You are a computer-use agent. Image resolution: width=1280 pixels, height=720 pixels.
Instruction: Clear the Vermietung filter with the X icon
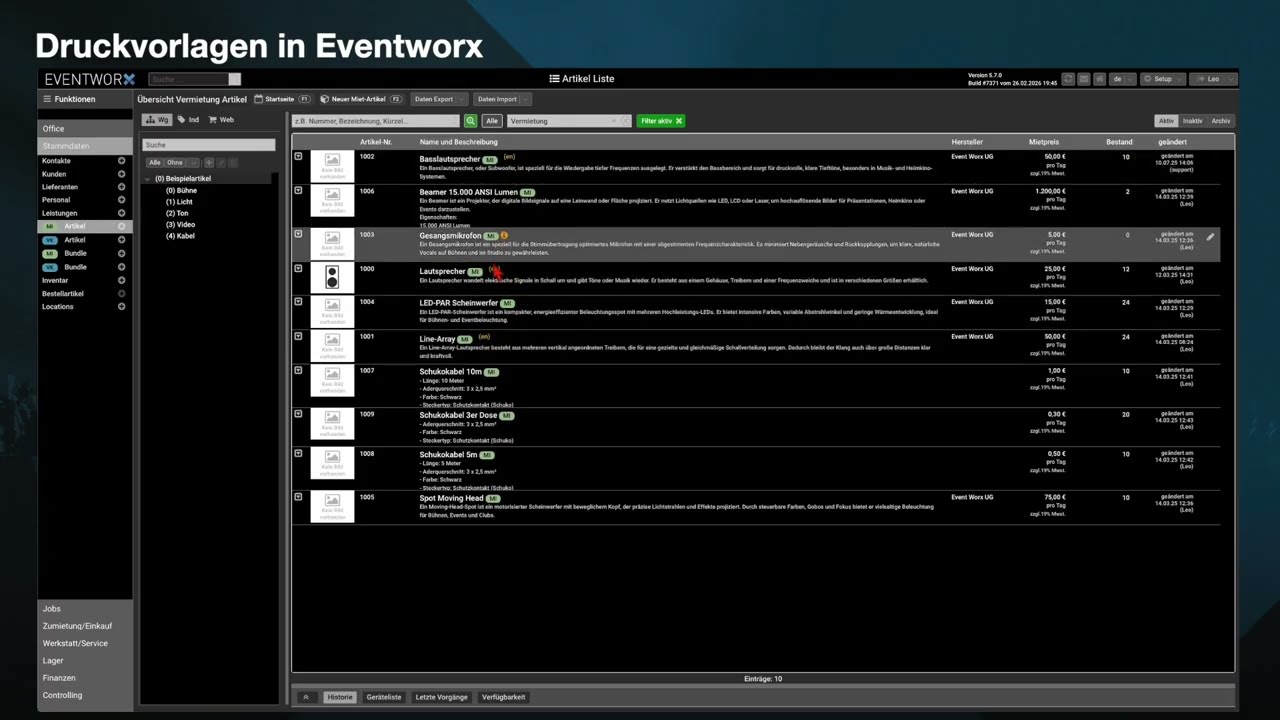click(625, 121)
